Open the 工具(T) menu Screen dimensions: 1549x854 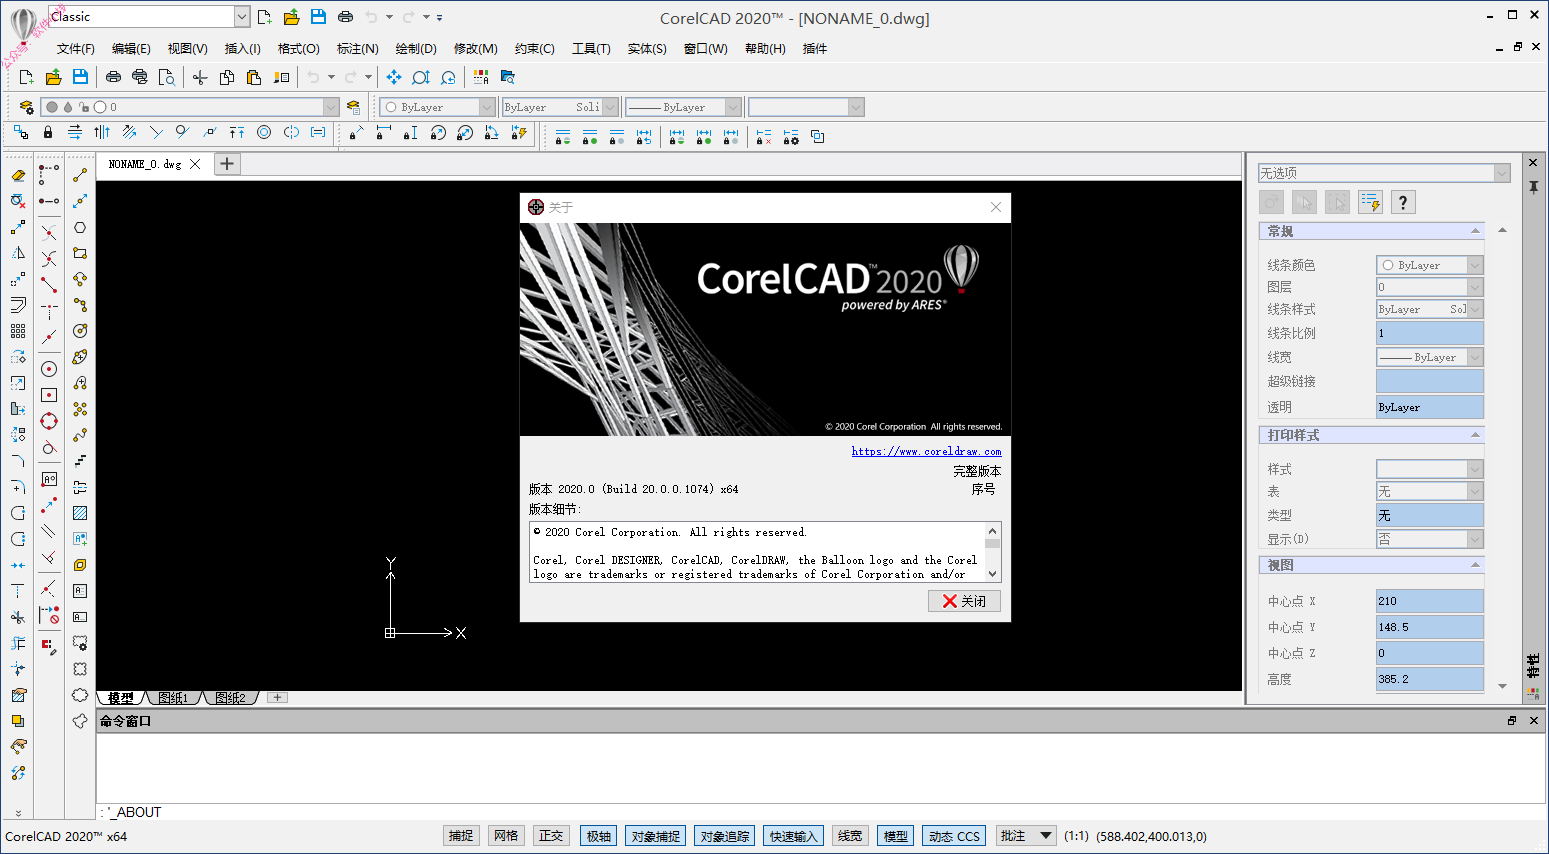click(x=591, y=48)
